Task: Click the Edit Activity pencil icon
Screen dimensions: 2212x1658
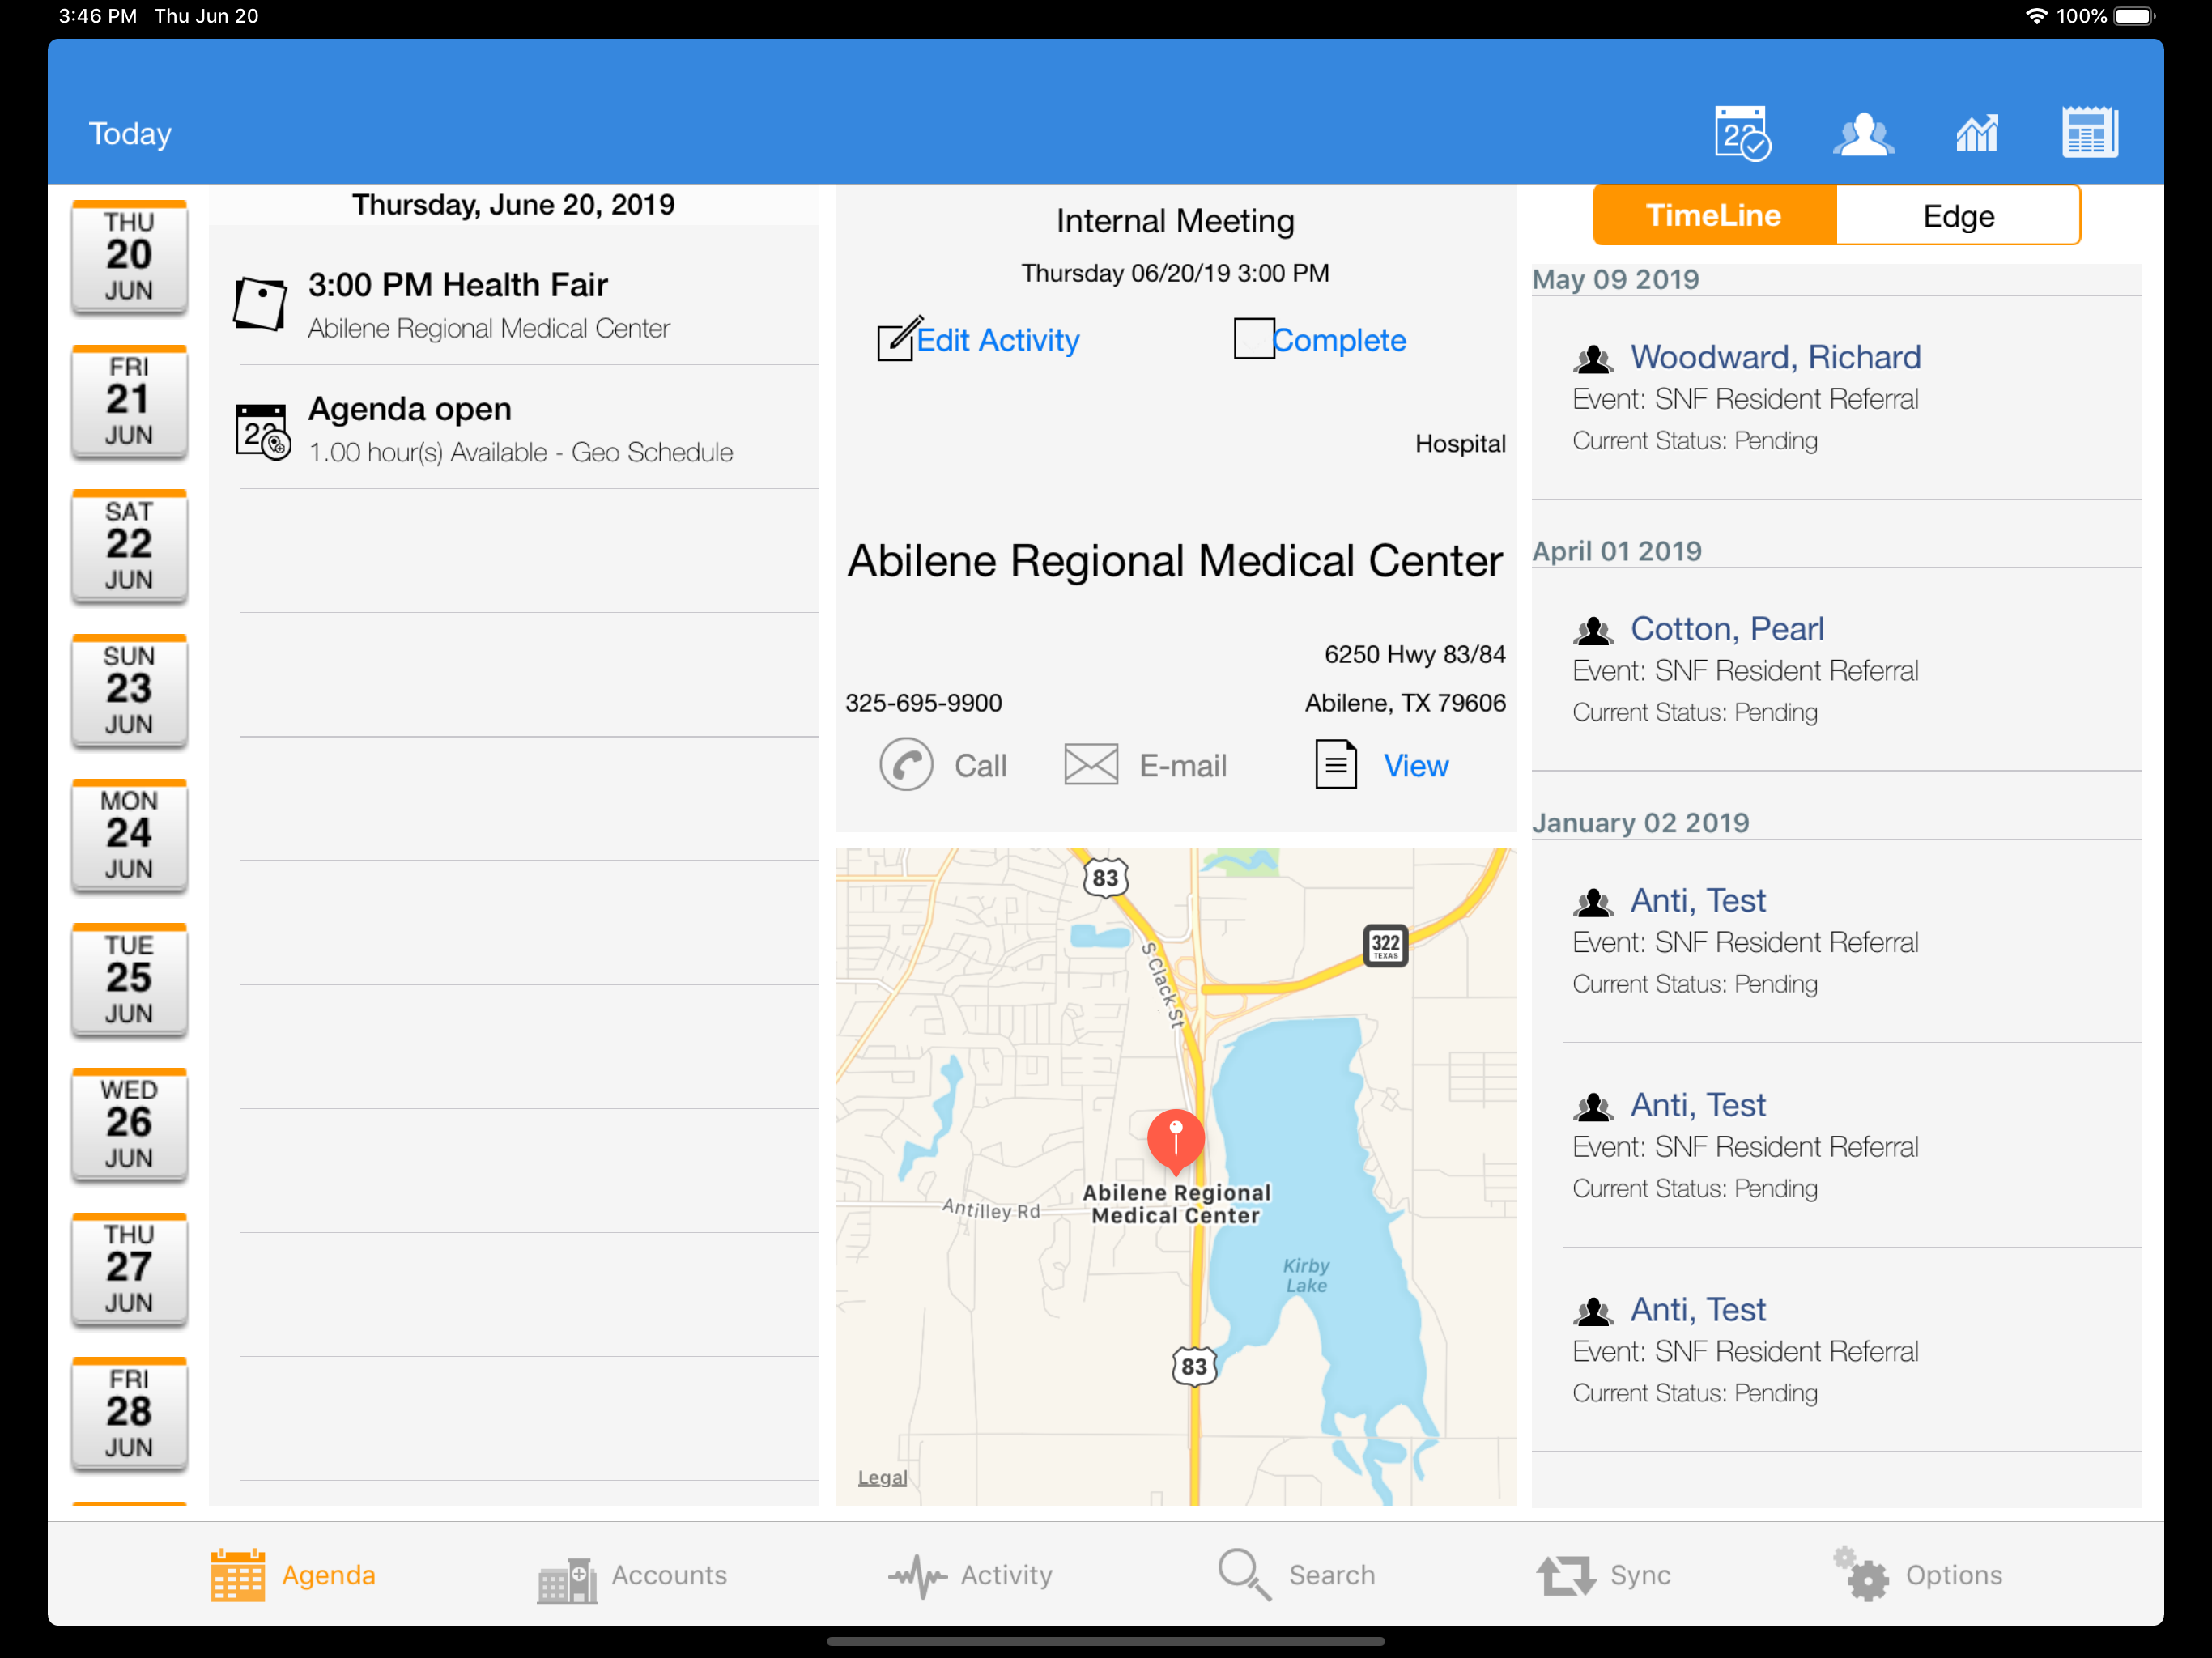Action: point(899,338)
